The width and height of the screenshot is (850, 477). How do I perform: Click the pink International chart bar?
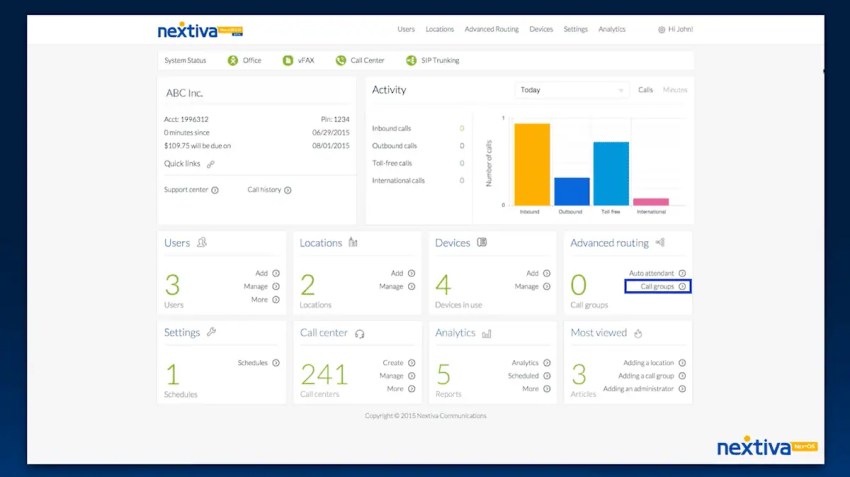(x=651, y=202)
